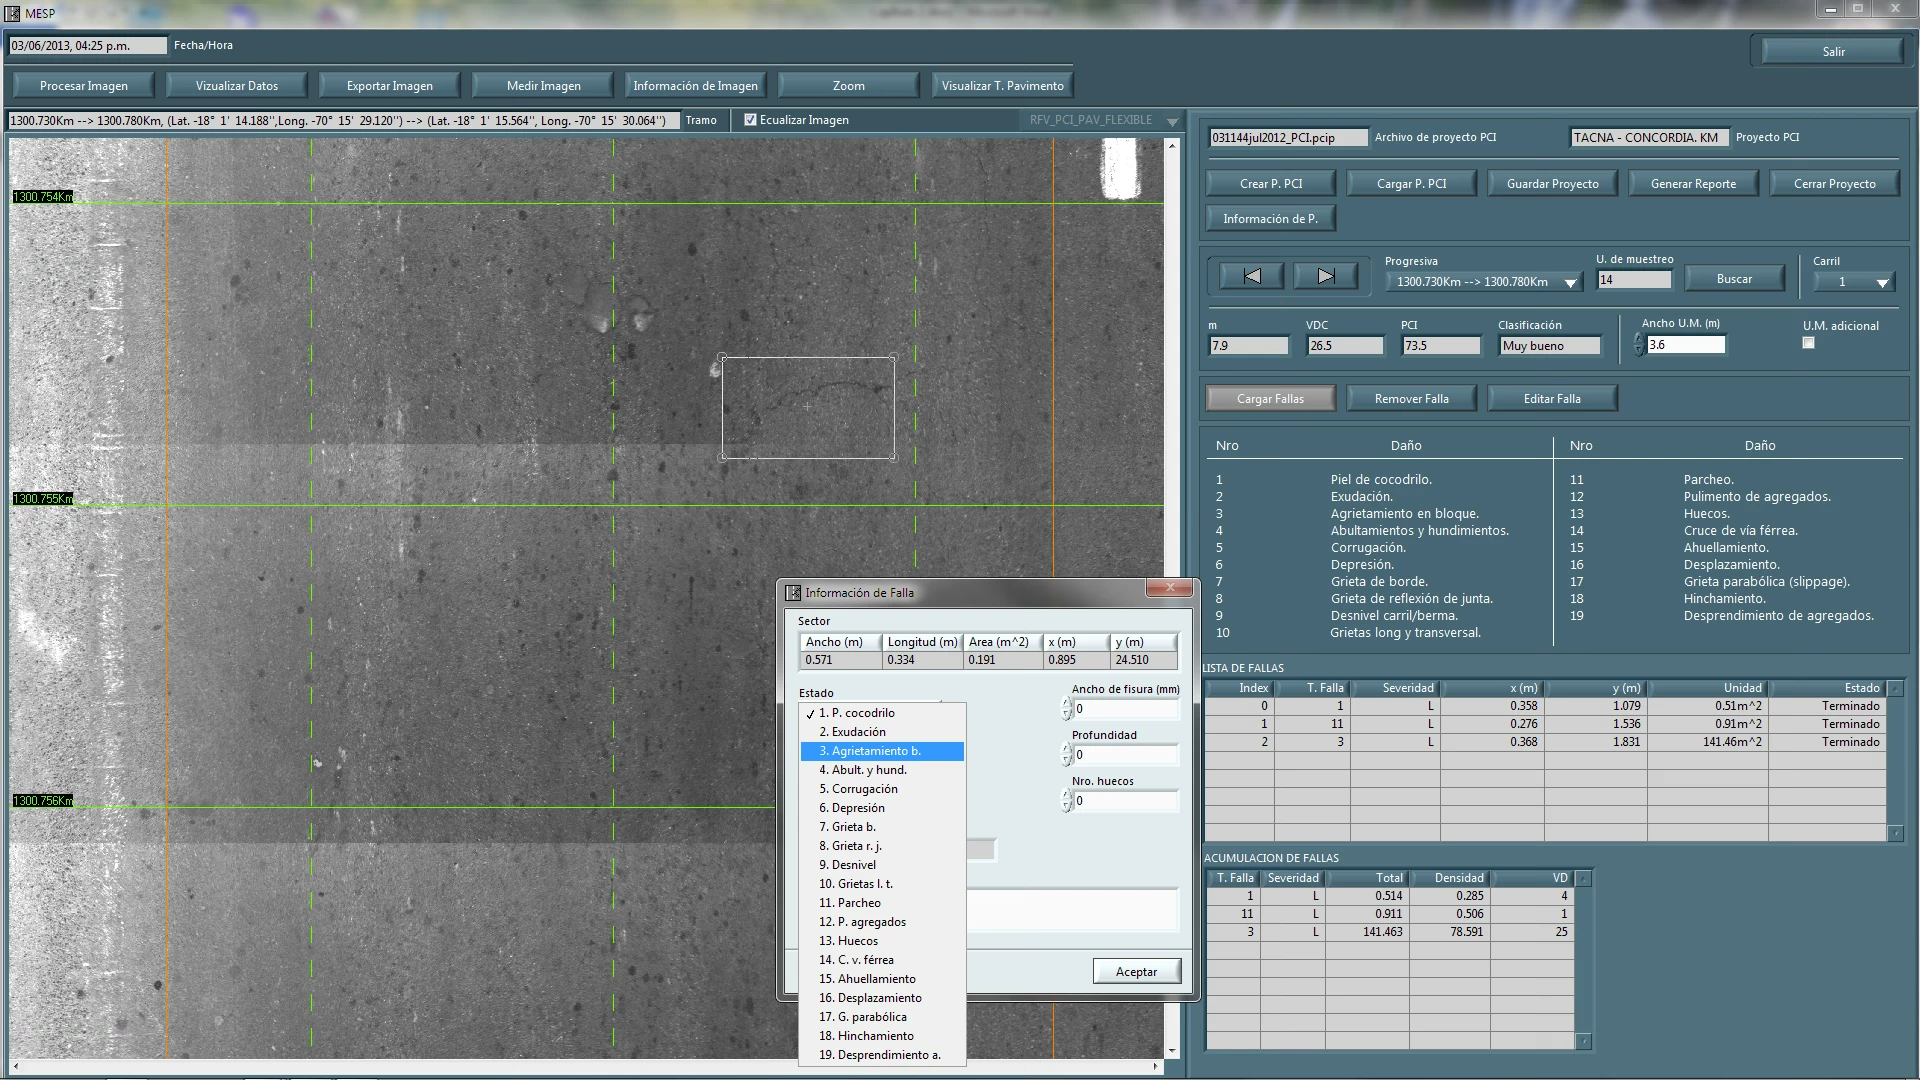Click Remover Falla button
The image size is (1920, 1080).
click(x=1411, y=399)
